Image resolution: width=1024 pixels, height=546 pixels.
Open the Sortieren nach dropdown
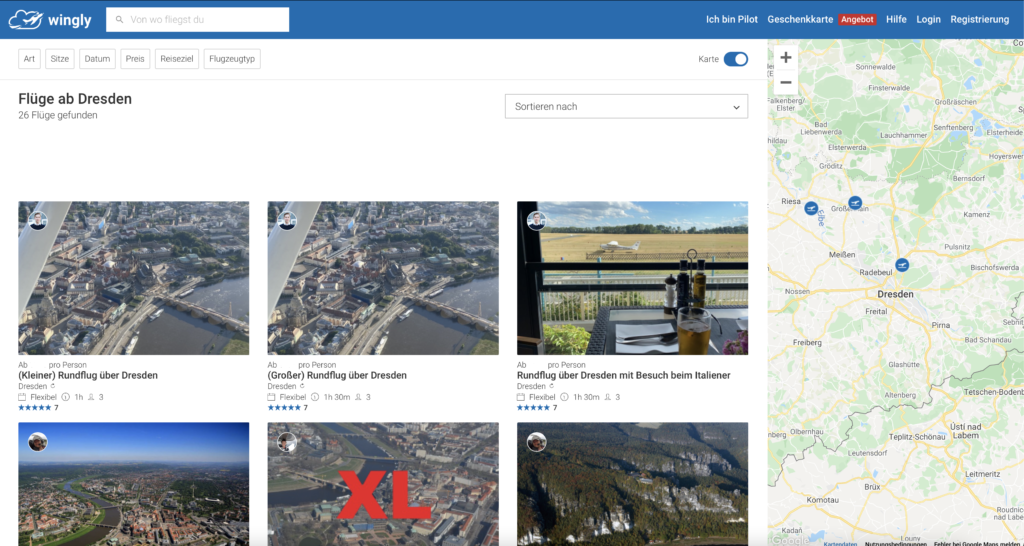pos(626,106)
